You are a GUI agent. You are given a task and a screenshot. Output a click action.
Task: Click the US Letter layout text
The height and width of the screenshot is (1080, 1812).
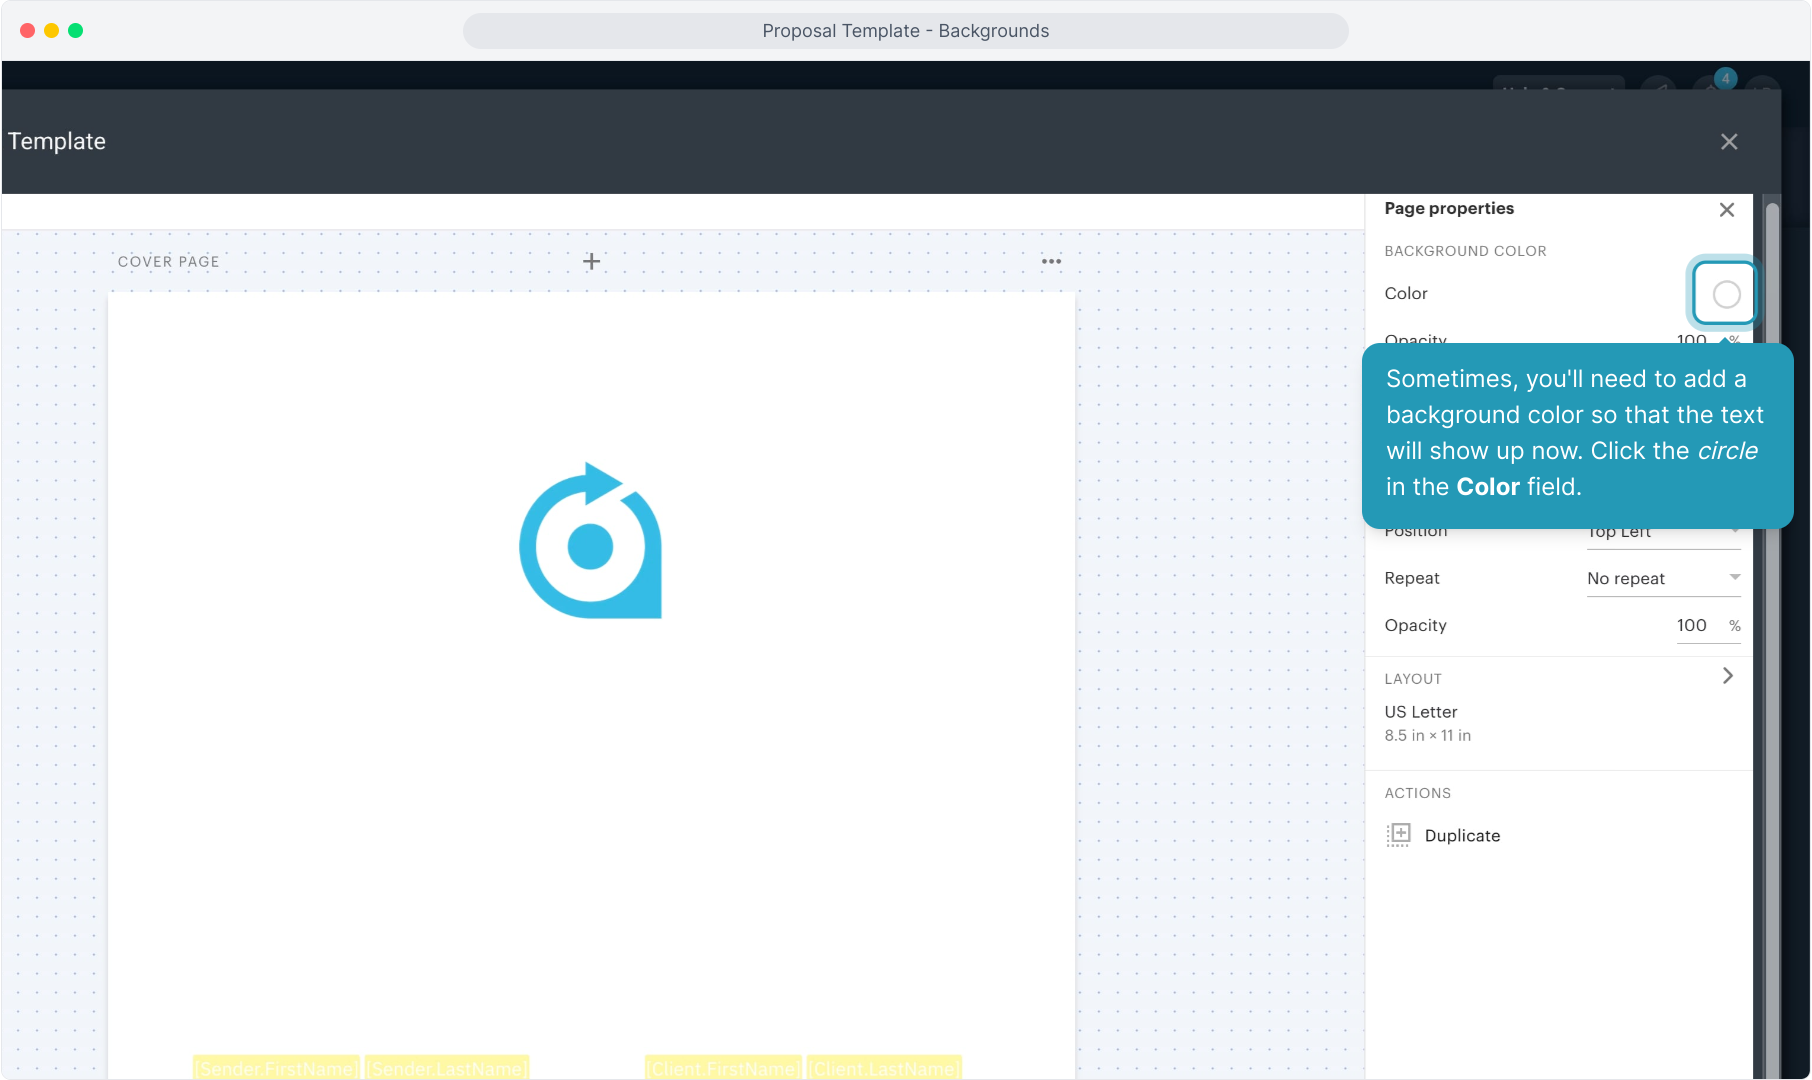[x=1420, y=712]
